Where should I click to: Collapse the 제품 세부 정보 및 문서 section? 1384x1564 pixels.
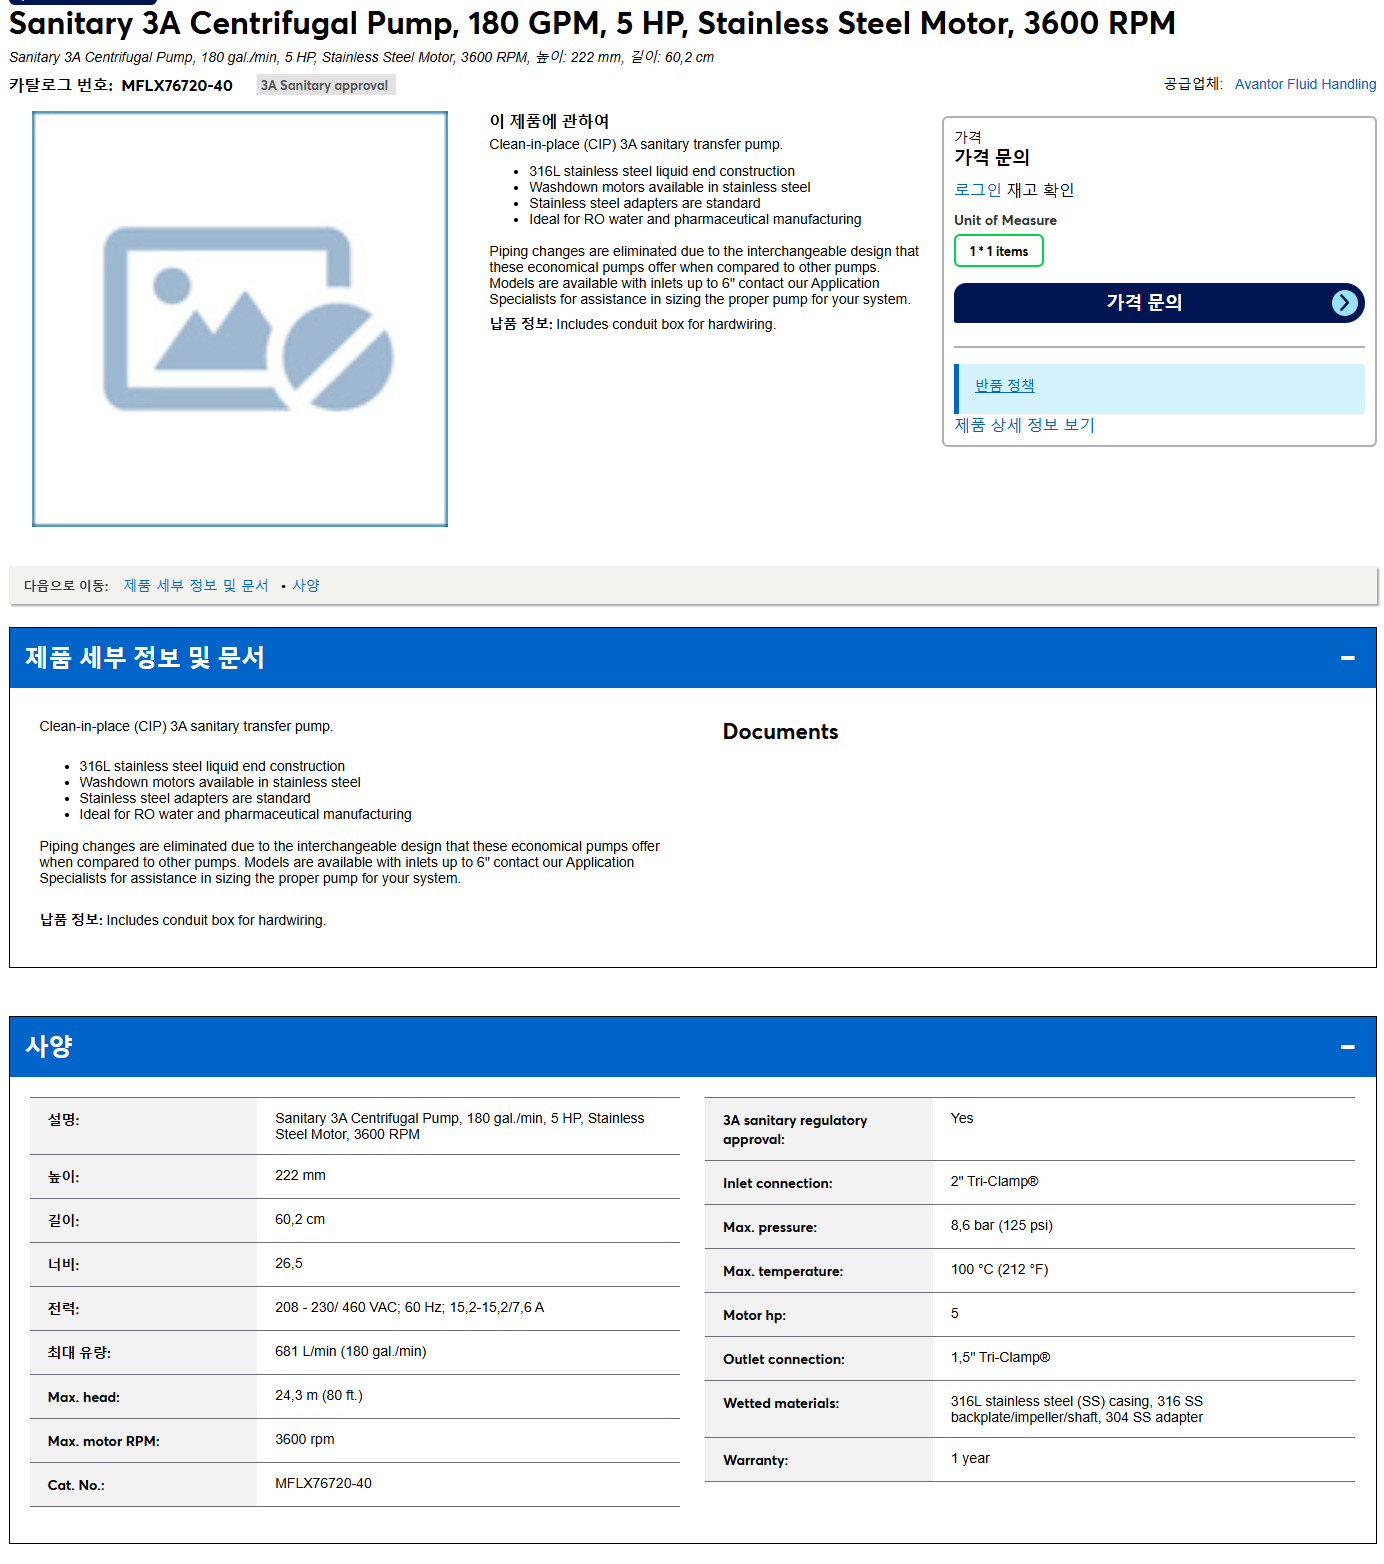1347,658
